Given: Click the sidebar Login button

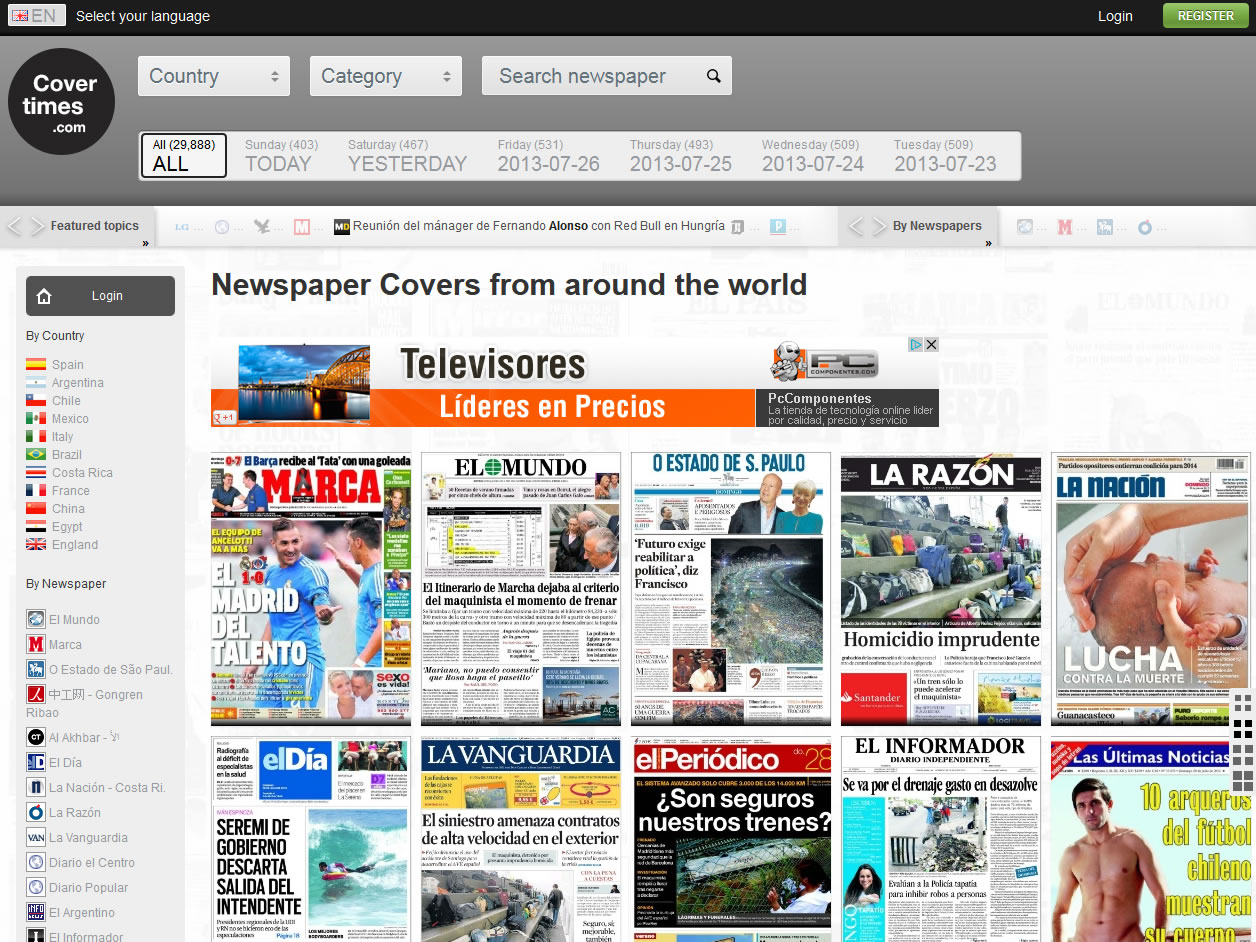Looking at the screenshot, I should point(100,296).
